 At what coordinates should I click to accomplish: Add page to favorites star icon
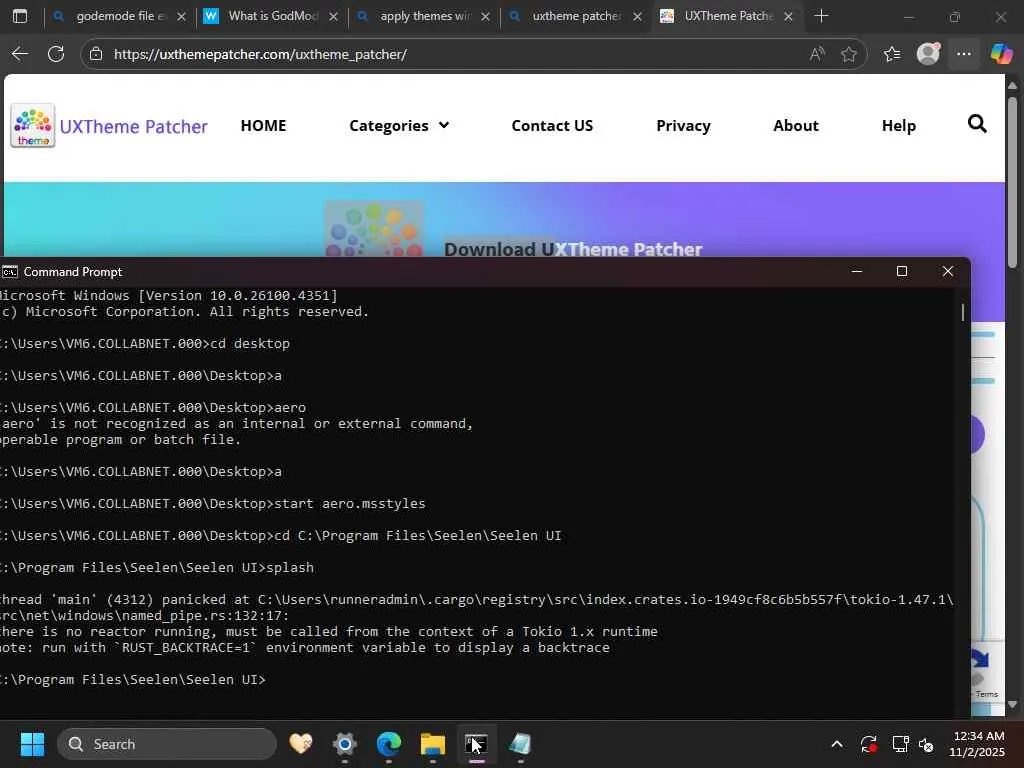pos(848,54)
